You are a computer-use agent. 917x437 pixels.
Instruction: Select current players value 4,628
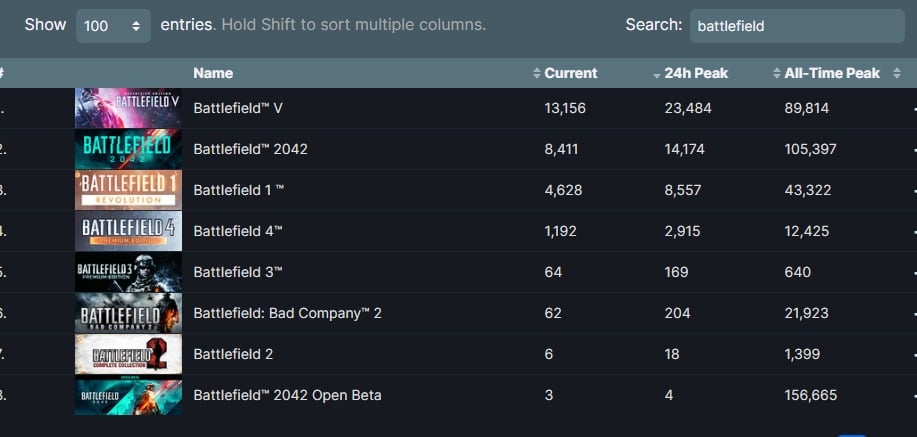563,190
